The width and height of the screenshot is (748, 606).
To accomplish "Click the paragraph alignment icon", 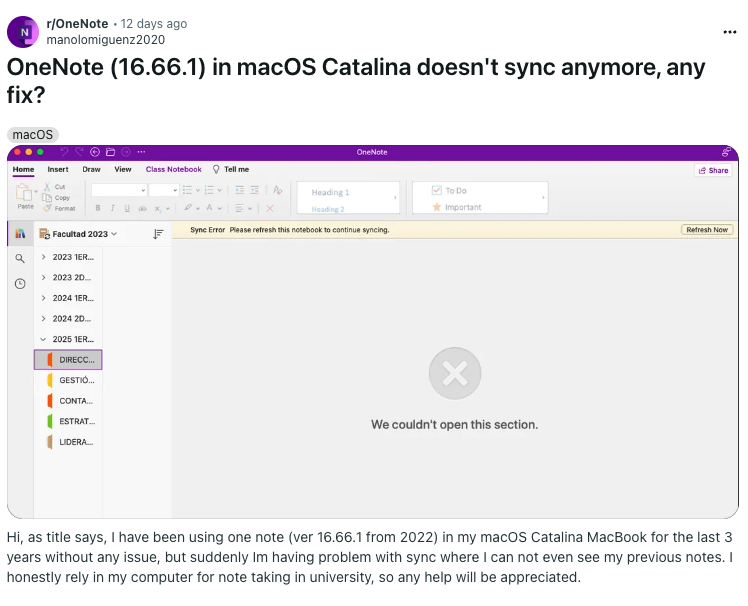I will (x=239, y=208).
